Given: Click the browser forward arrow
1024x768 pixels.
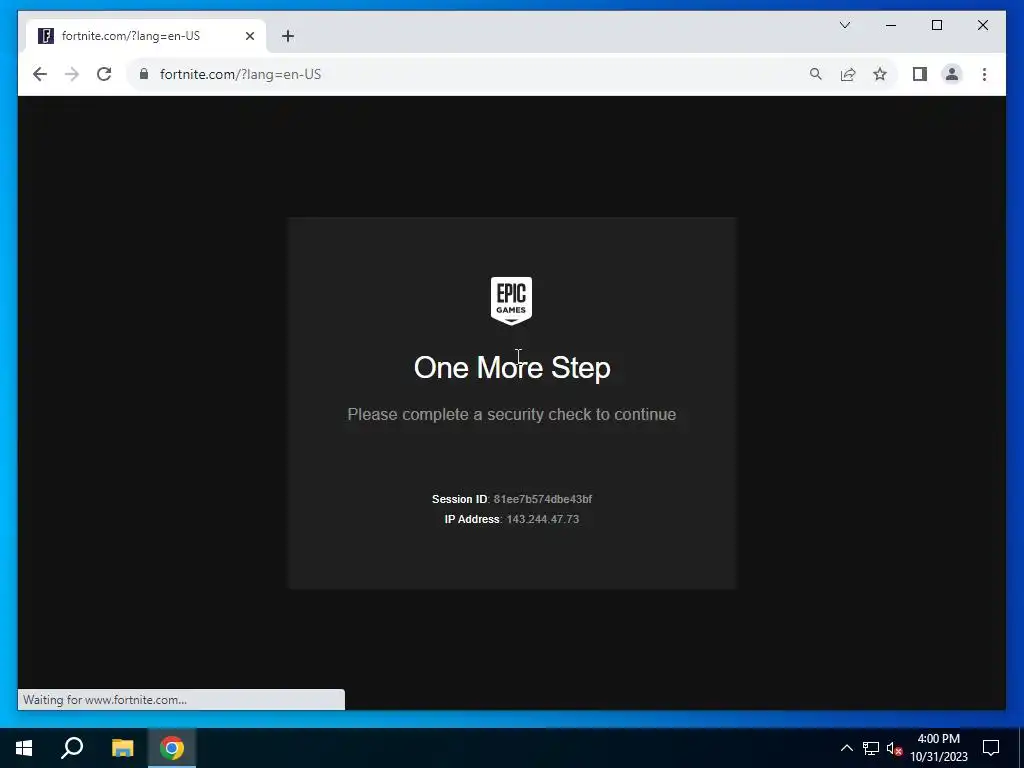Looking at the screenshot, I should pos(72,74).
